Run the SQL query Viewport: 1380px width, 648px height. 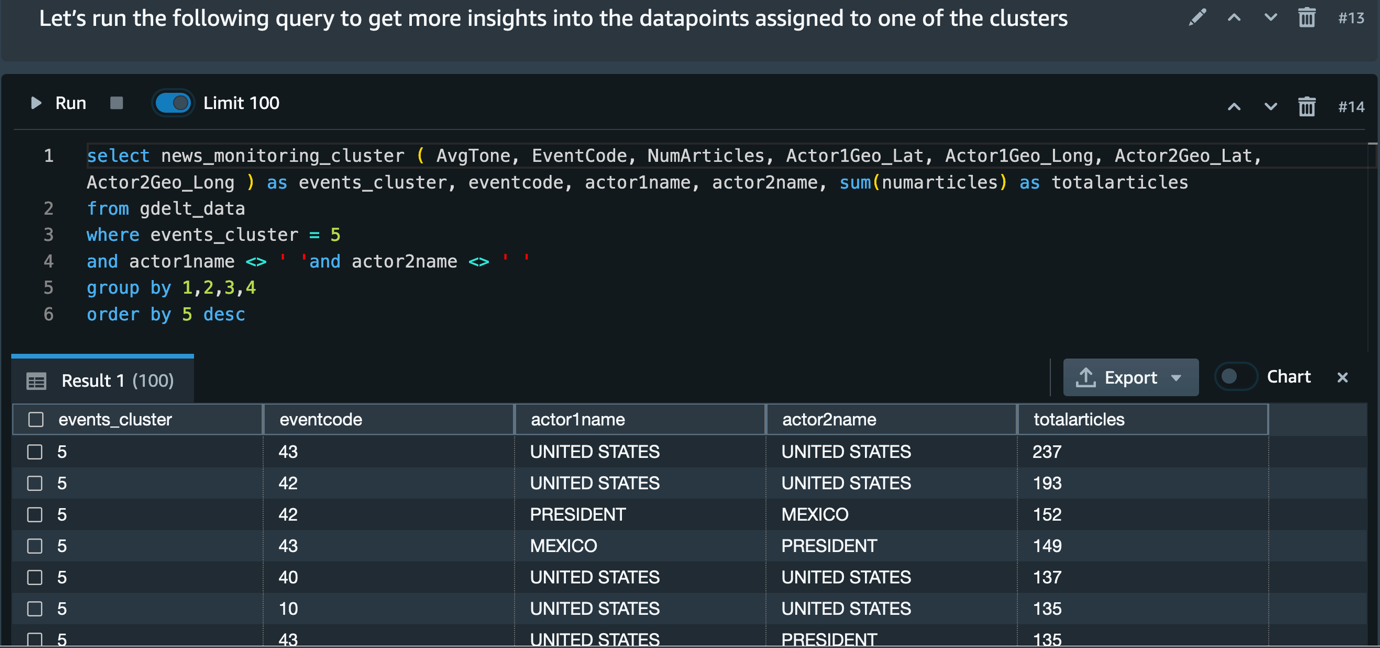tap(58, 103)
